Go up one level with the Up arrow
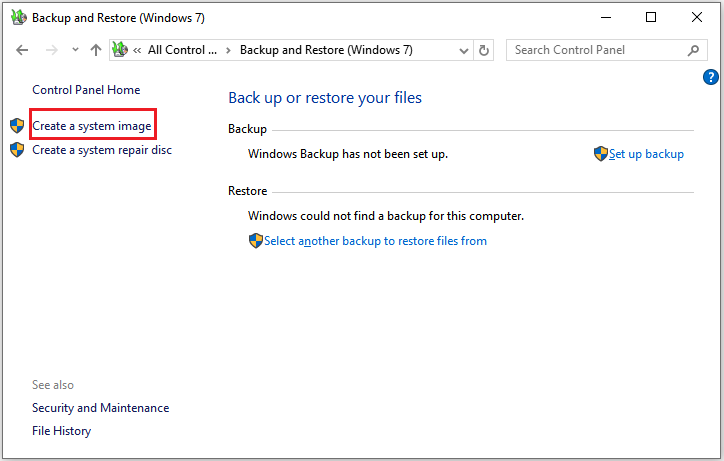 pyautogui.click(x=96, y=50)
